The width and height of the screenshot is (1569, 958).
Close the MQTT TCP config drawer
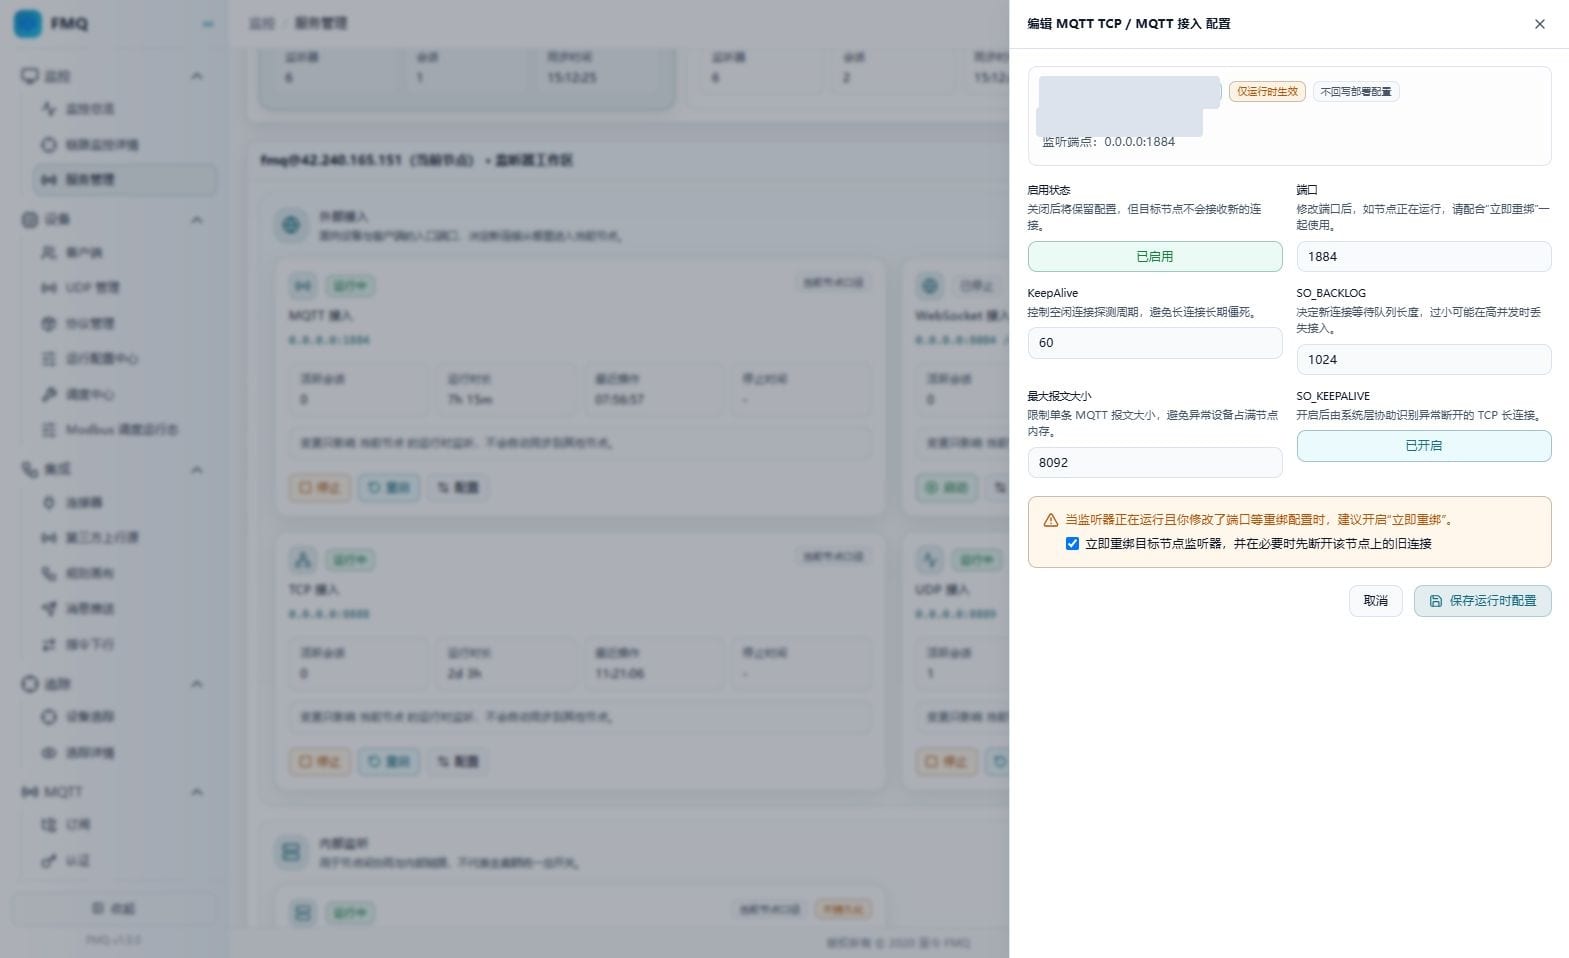1539,24
